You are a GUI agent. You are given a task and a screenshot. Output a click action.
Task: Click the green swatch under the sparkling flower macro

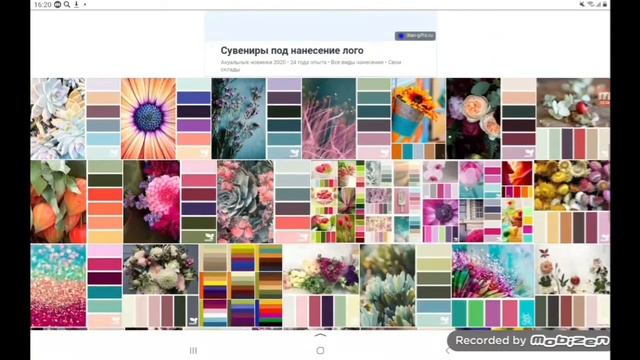point(476,313)
